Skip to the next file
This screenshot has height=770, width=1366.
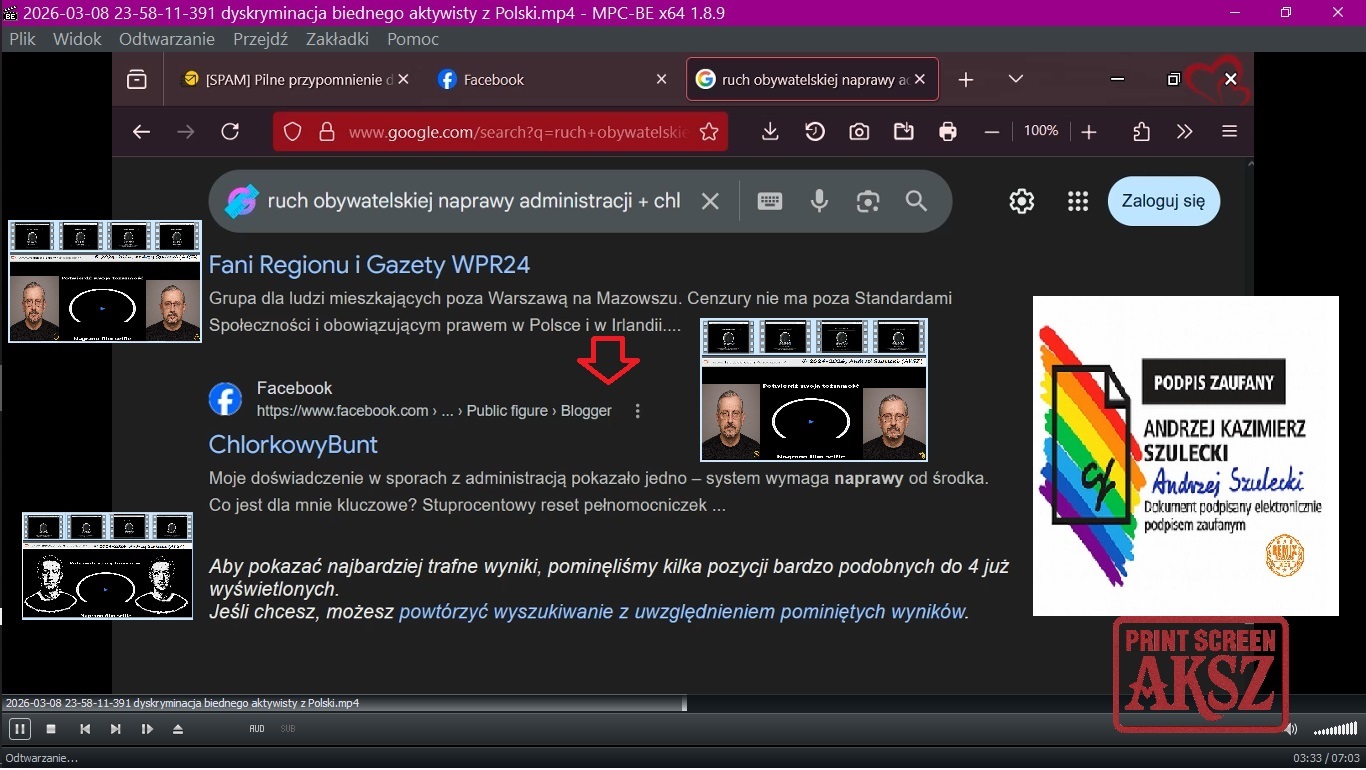(116, 729)
